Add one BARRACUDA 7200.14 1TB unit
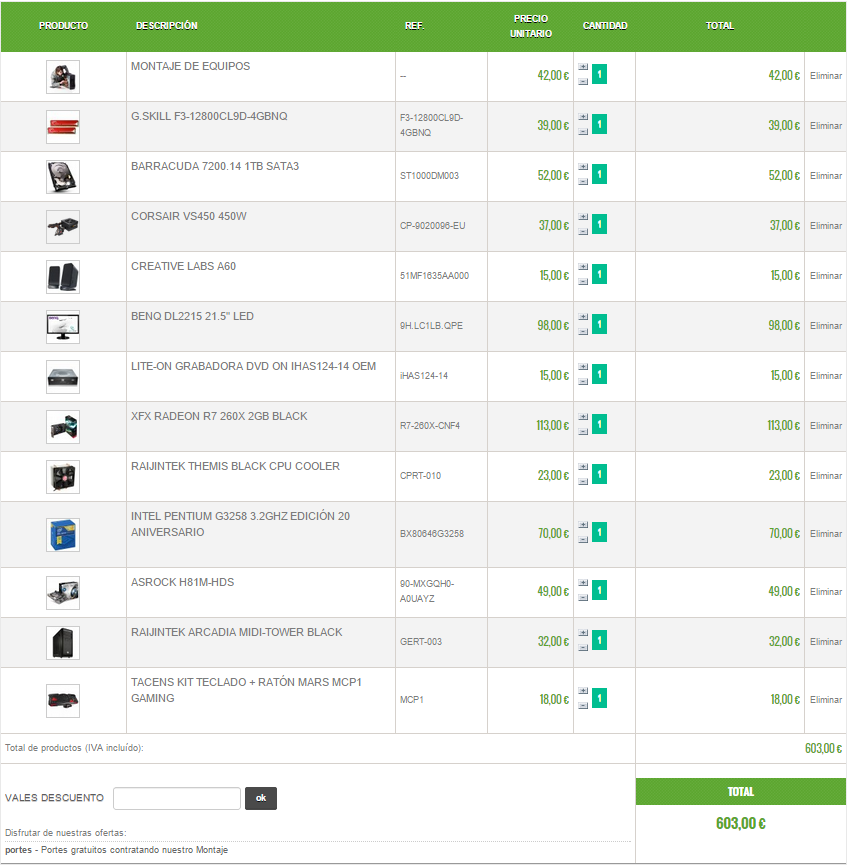 (583, 167)
